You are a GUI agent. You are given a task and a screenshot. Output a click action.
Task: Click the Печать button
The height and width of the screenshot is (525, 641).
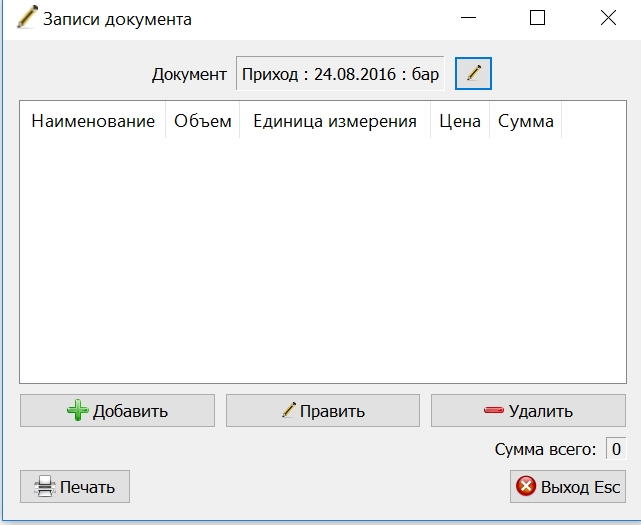coord(75,487)
